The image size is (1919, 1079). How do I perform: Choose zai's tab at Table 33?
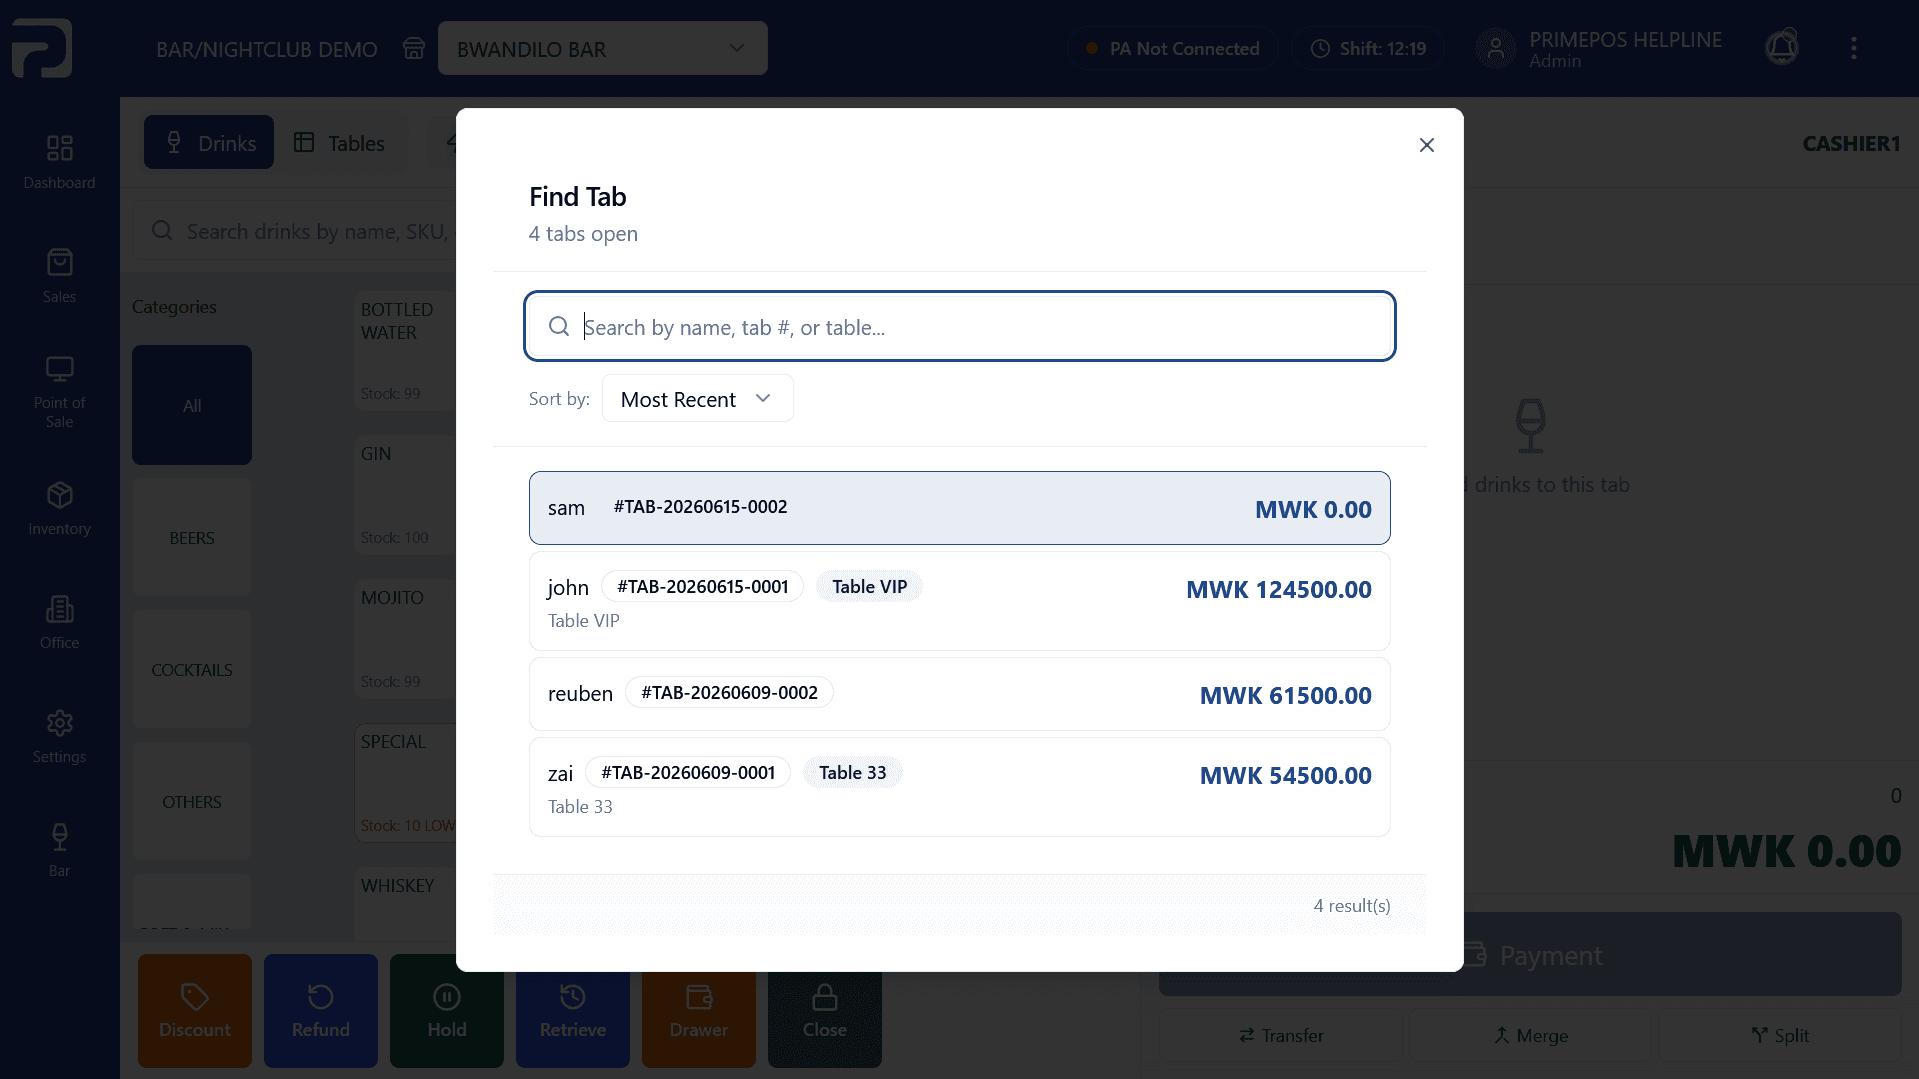pos(959,787)
